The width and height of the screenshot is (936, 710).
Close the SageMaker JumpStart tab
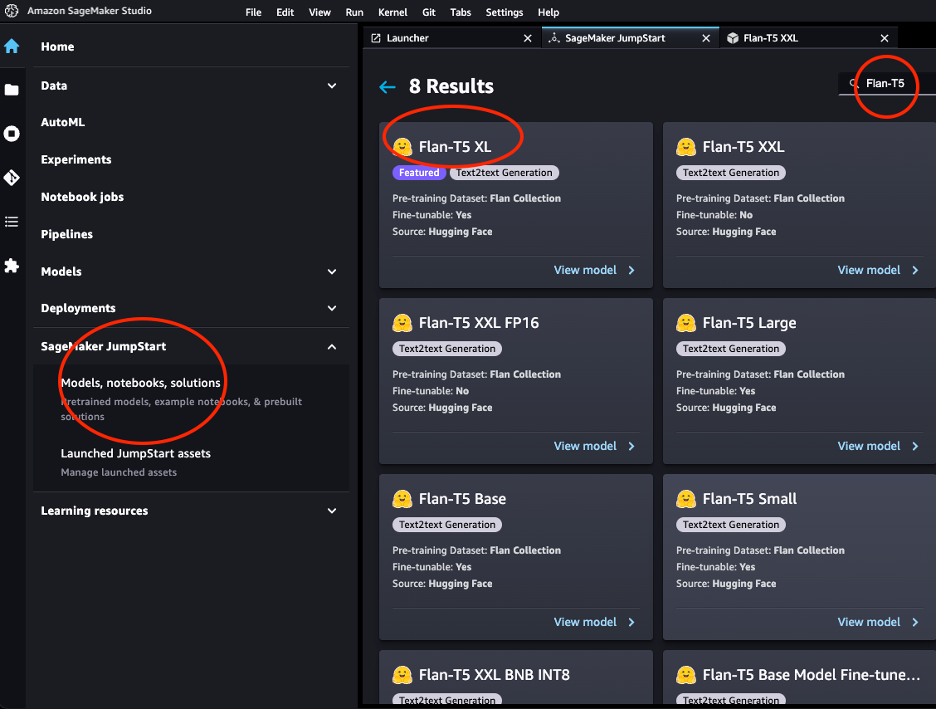click(x=706, y=38)
